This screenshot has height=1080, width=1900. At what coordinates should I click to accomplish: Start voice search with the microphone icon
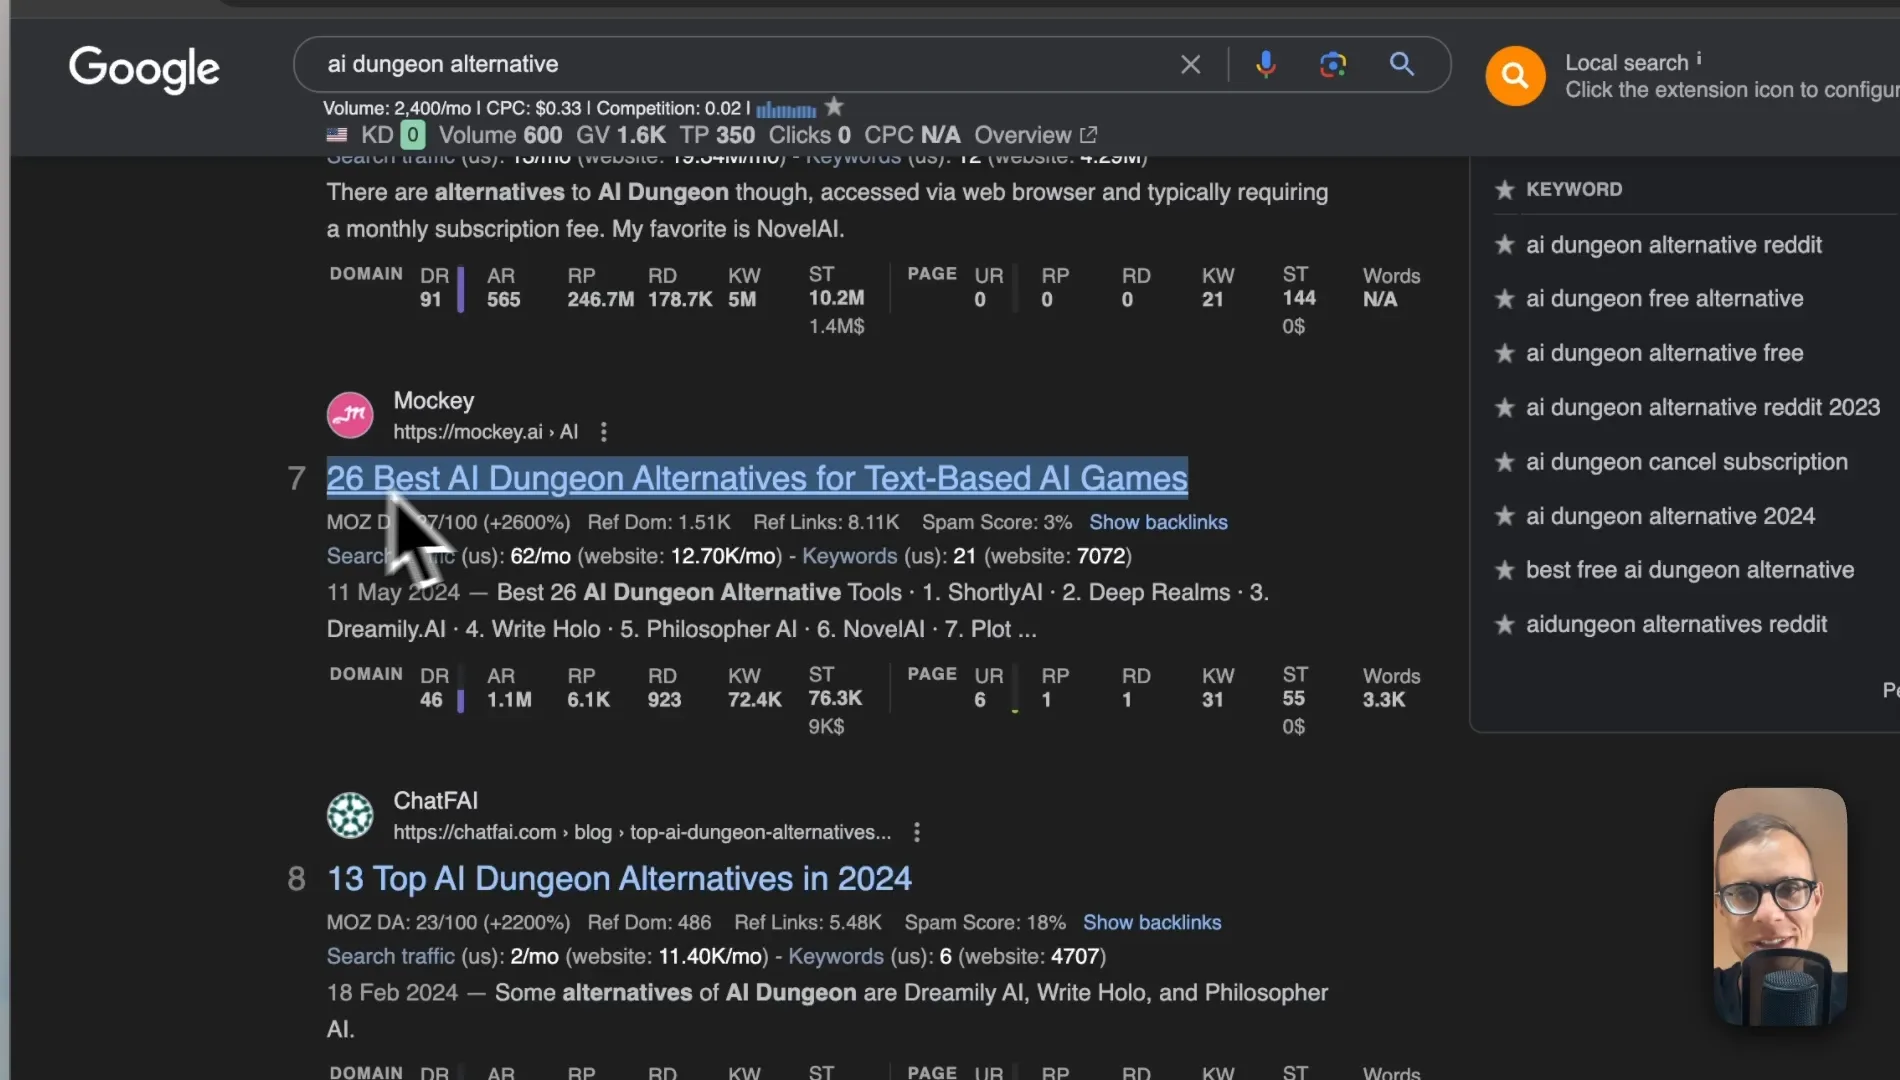(x=1265, y=65)
